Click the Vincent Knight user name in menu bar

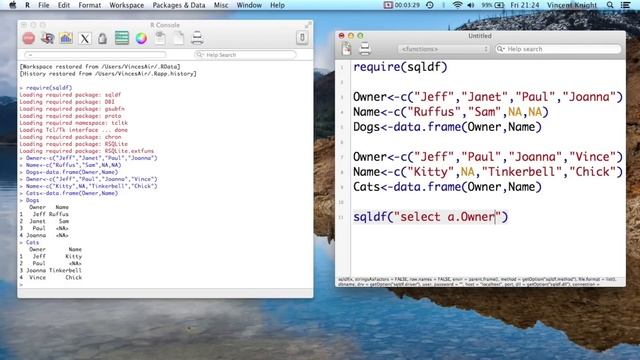(572, 5)
